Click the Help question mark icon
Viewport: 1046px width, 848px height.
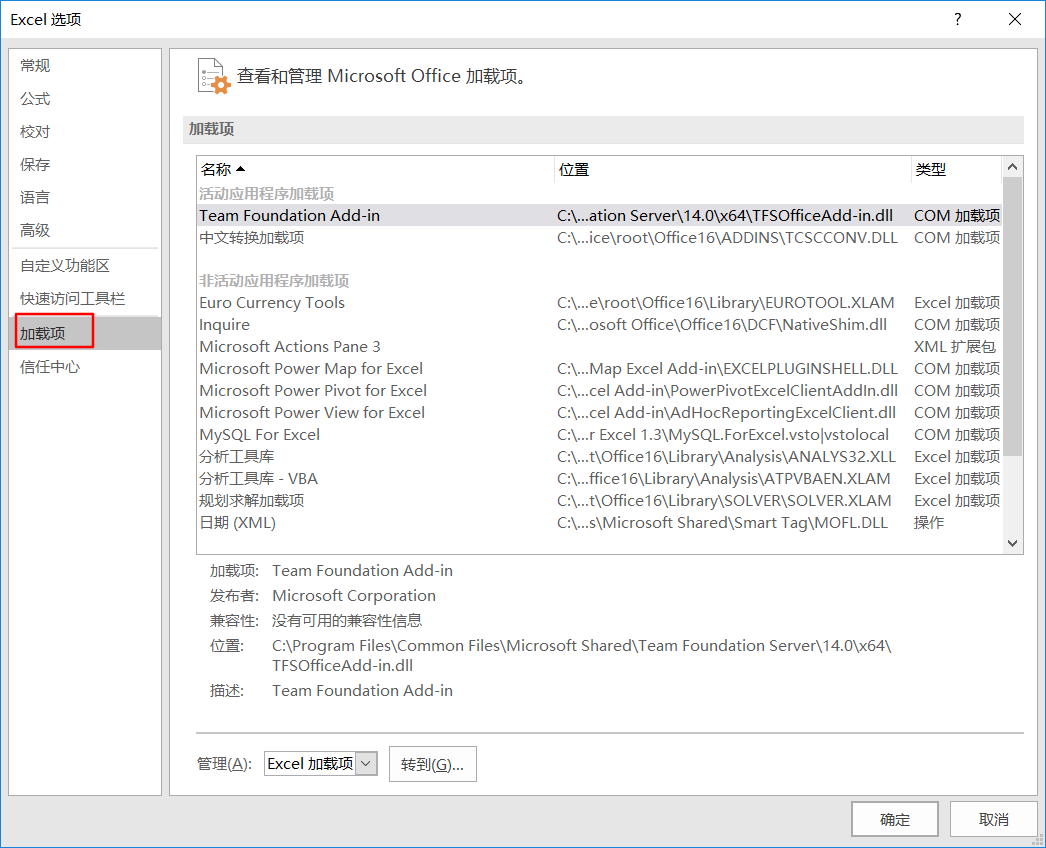[x=958, y=19]
